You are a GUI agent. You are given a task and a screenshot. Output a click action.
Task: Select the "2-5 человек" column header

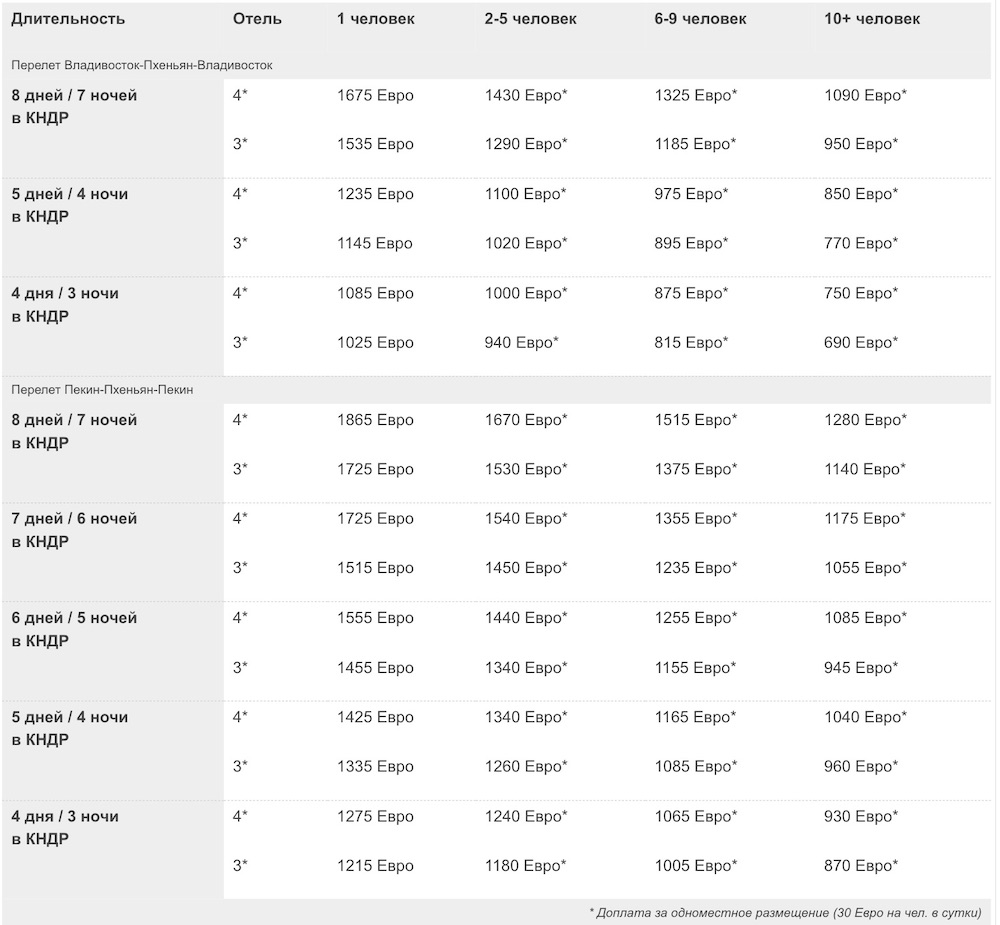click(x=531, y=19)
